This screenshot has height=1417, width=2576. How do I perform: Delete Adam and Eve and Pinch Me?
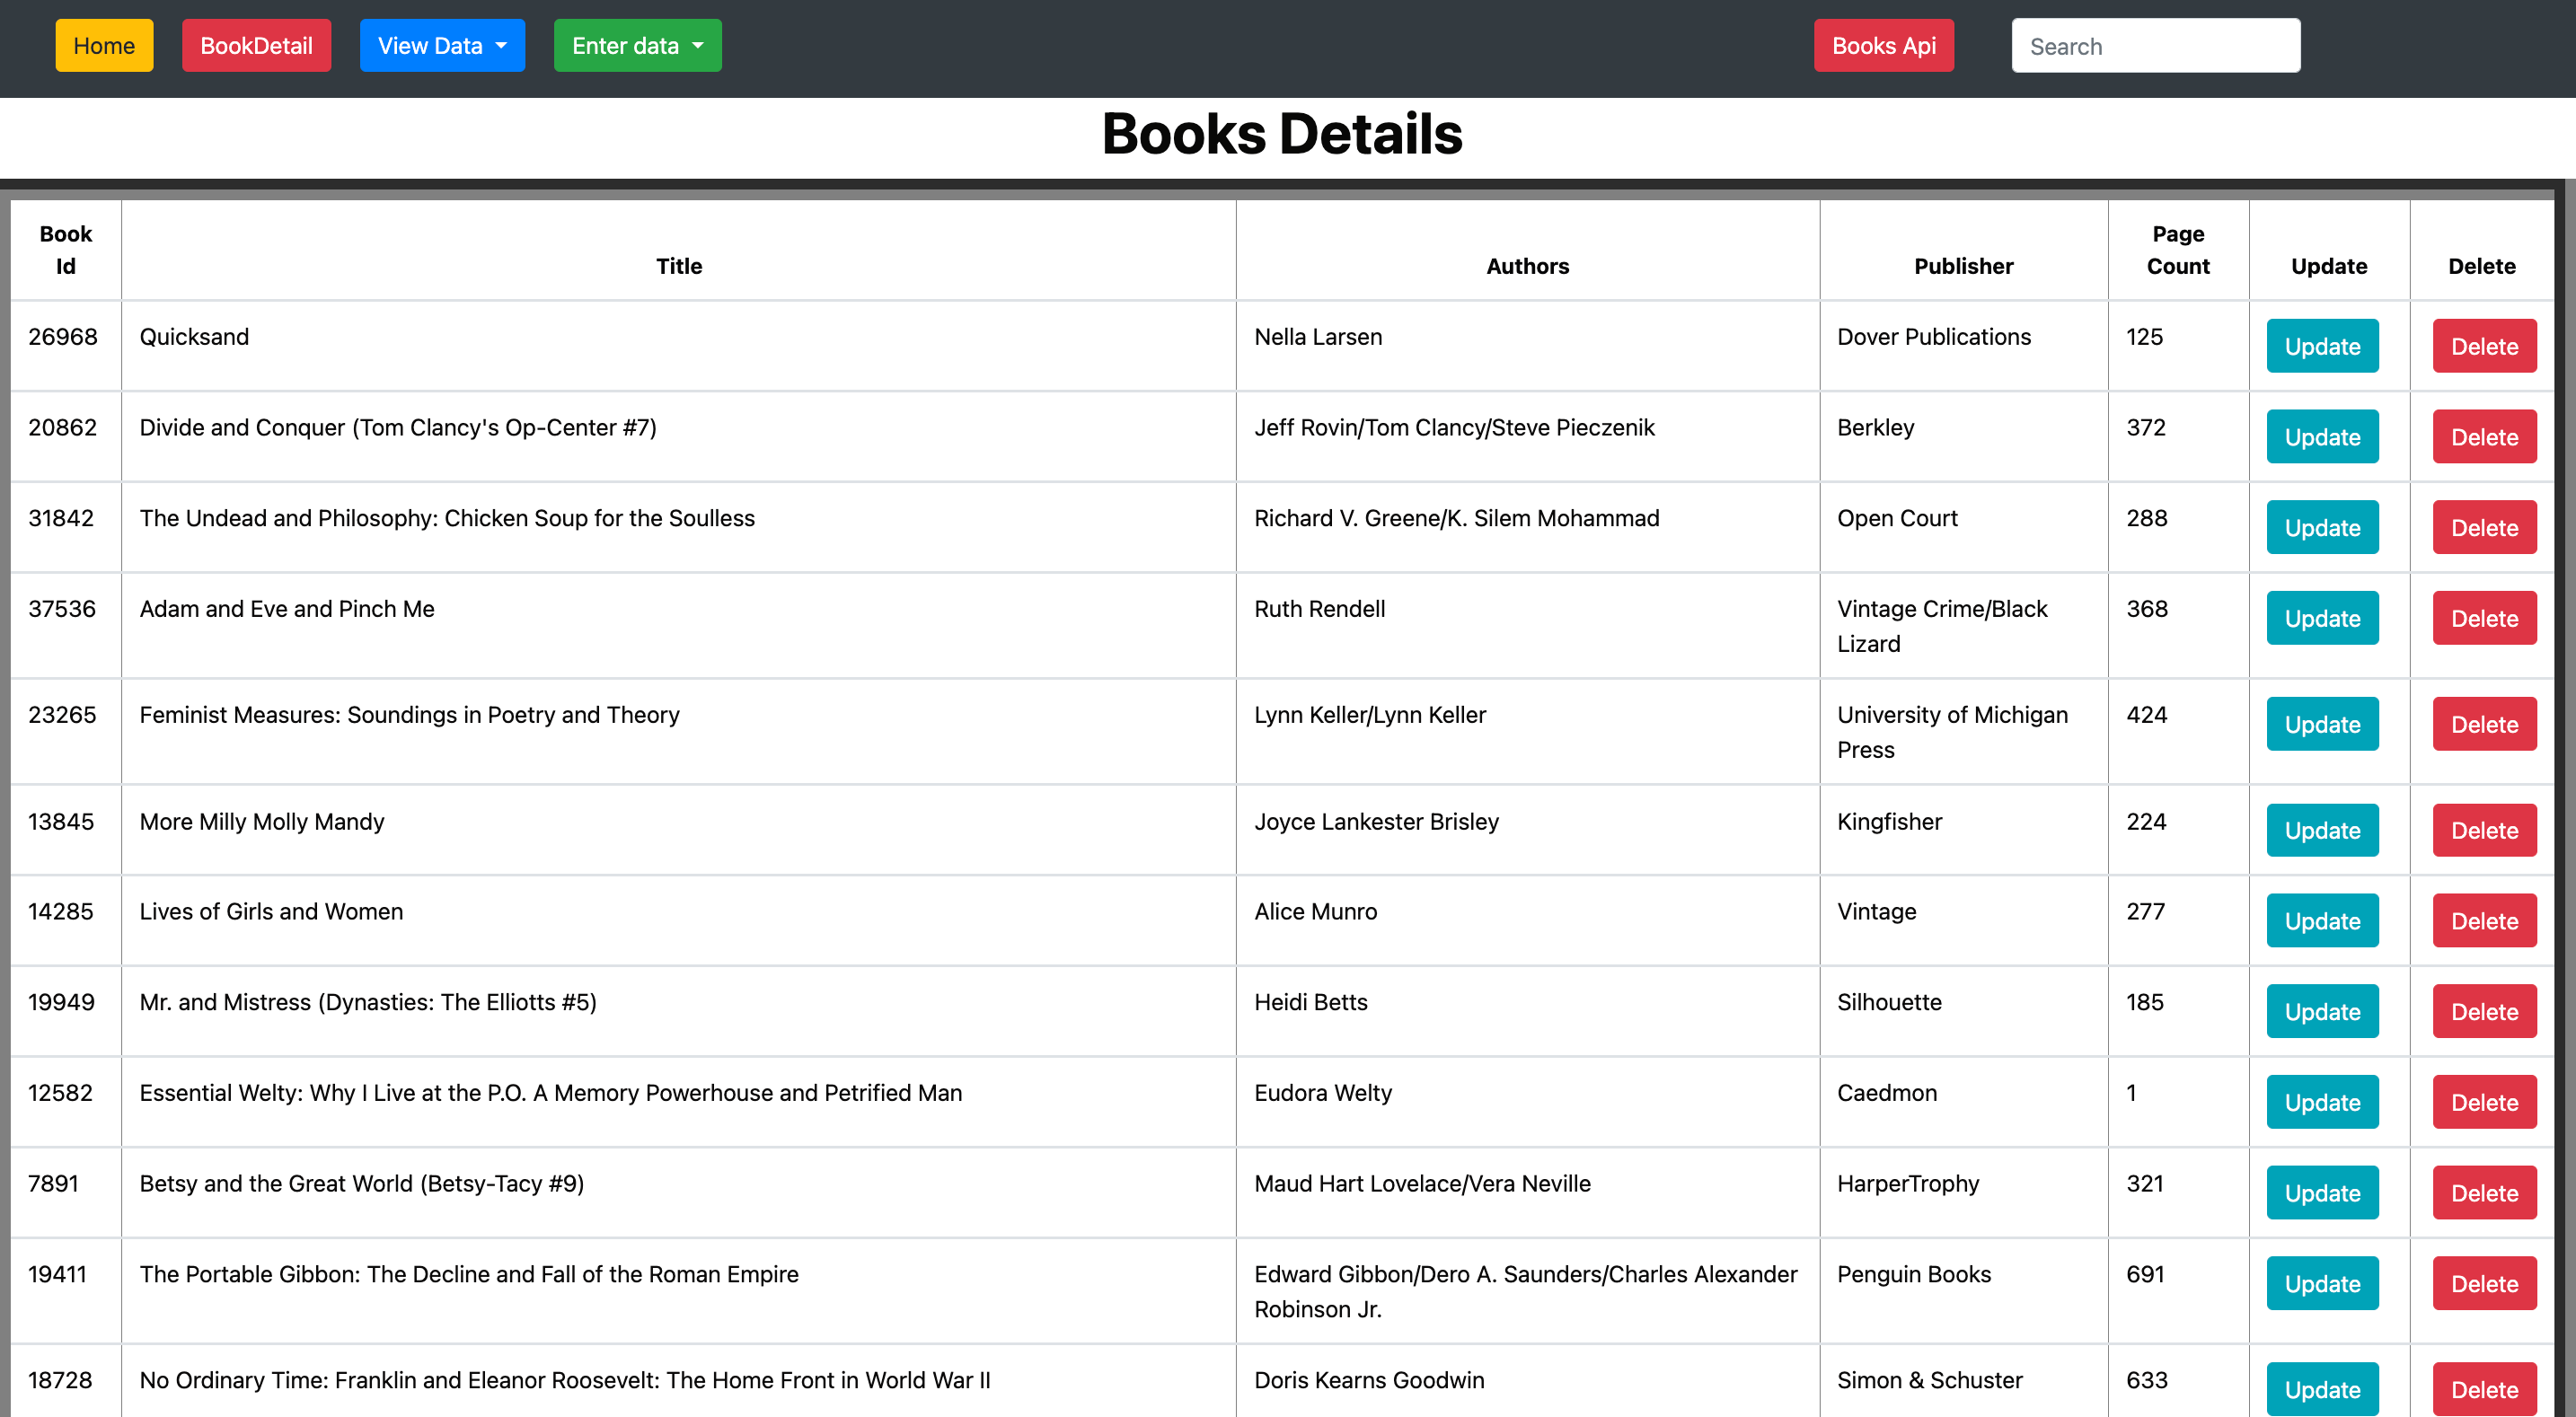2484,618
